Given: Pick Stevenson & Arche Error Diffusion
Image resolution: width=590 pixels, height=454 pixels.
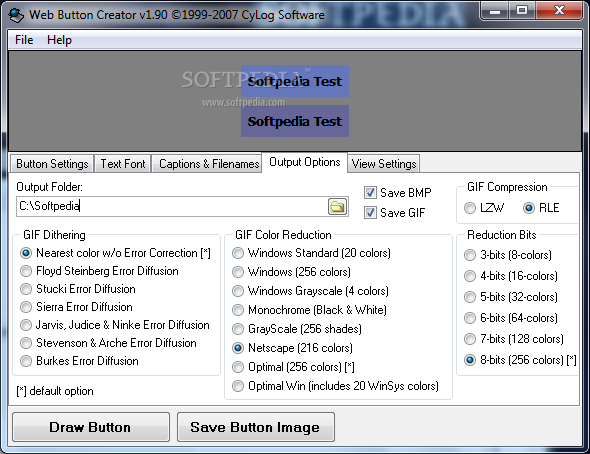Looking at the screenshot, I should click(108, 343).
